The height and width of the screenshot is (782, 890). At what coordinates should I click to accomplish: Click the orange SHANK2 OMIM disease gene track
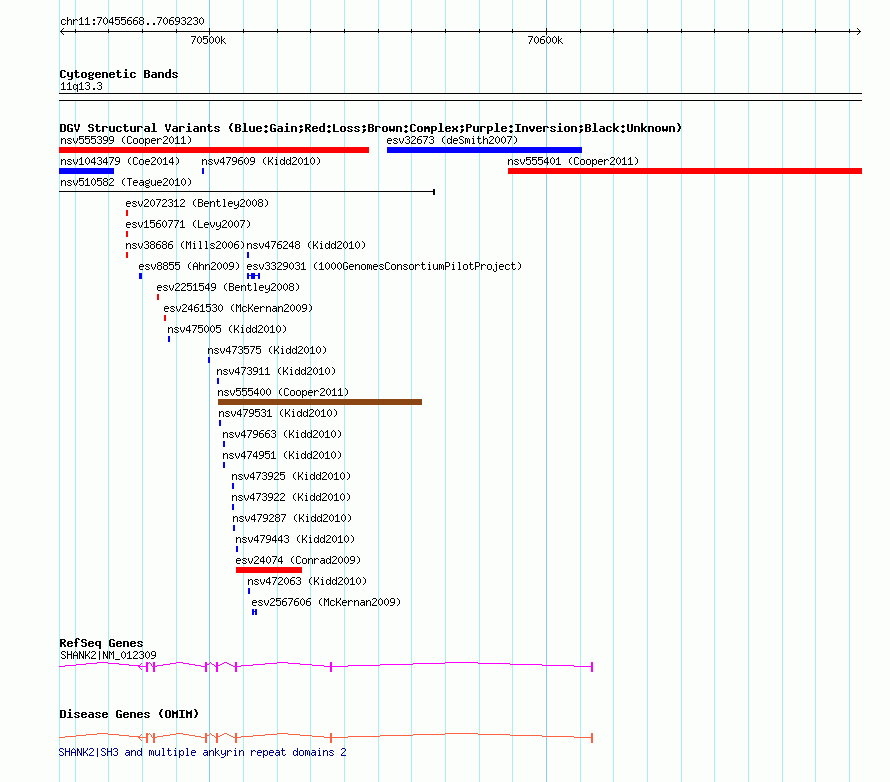[x=326, y=737]
